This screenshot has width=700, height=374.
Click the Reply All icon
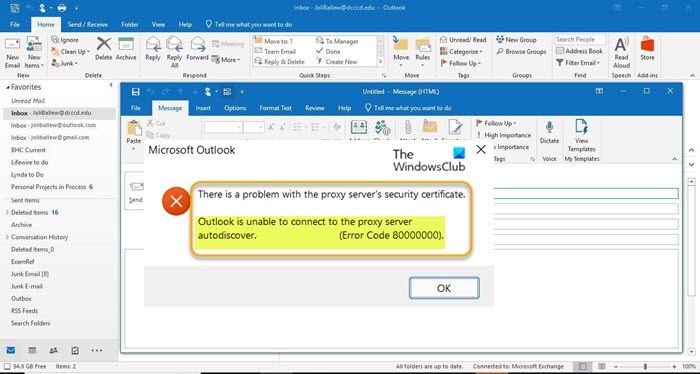174,44
